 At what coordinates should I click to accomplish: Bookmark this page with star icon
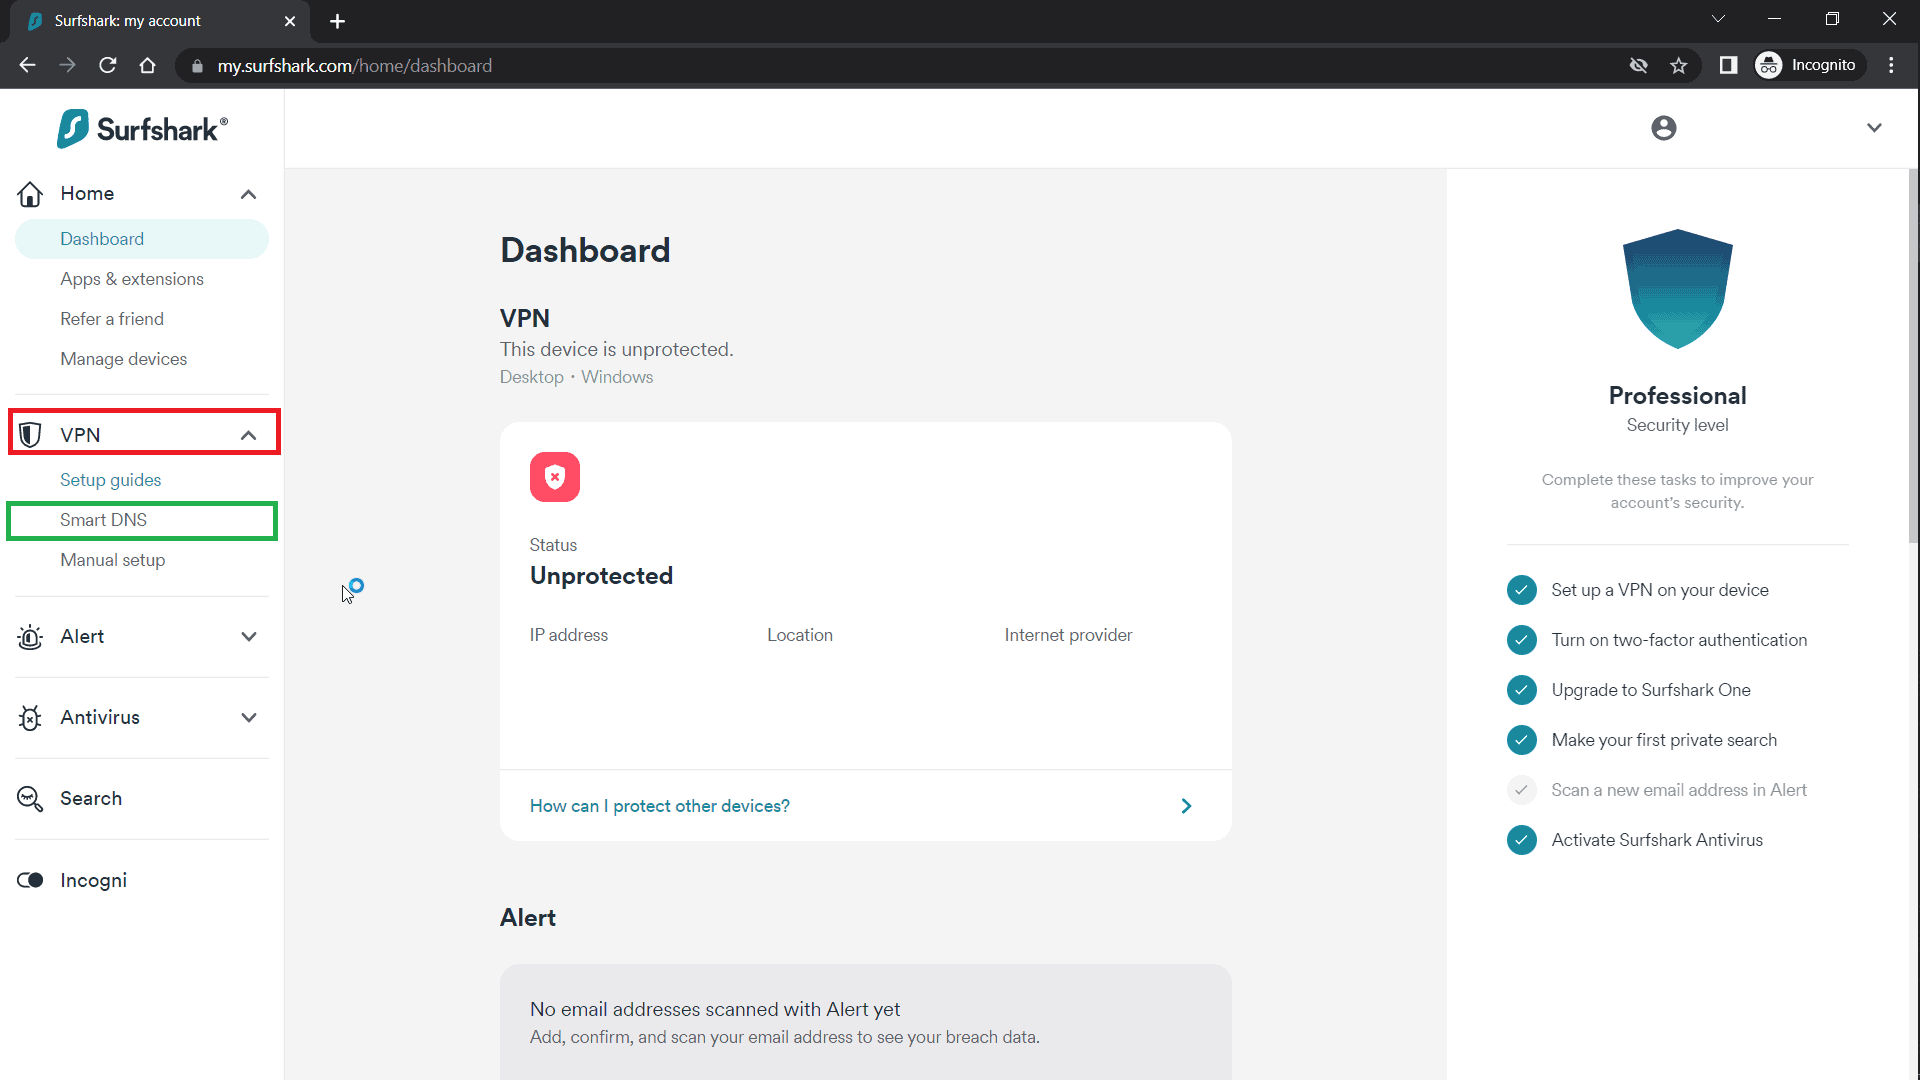[1678, 66]
